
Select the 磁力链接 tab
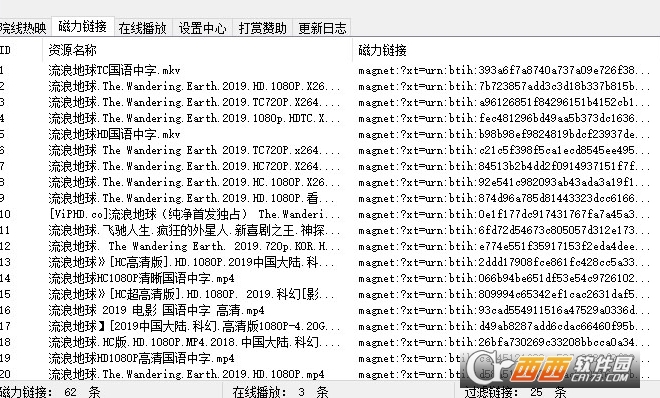(x=82, y=27)
